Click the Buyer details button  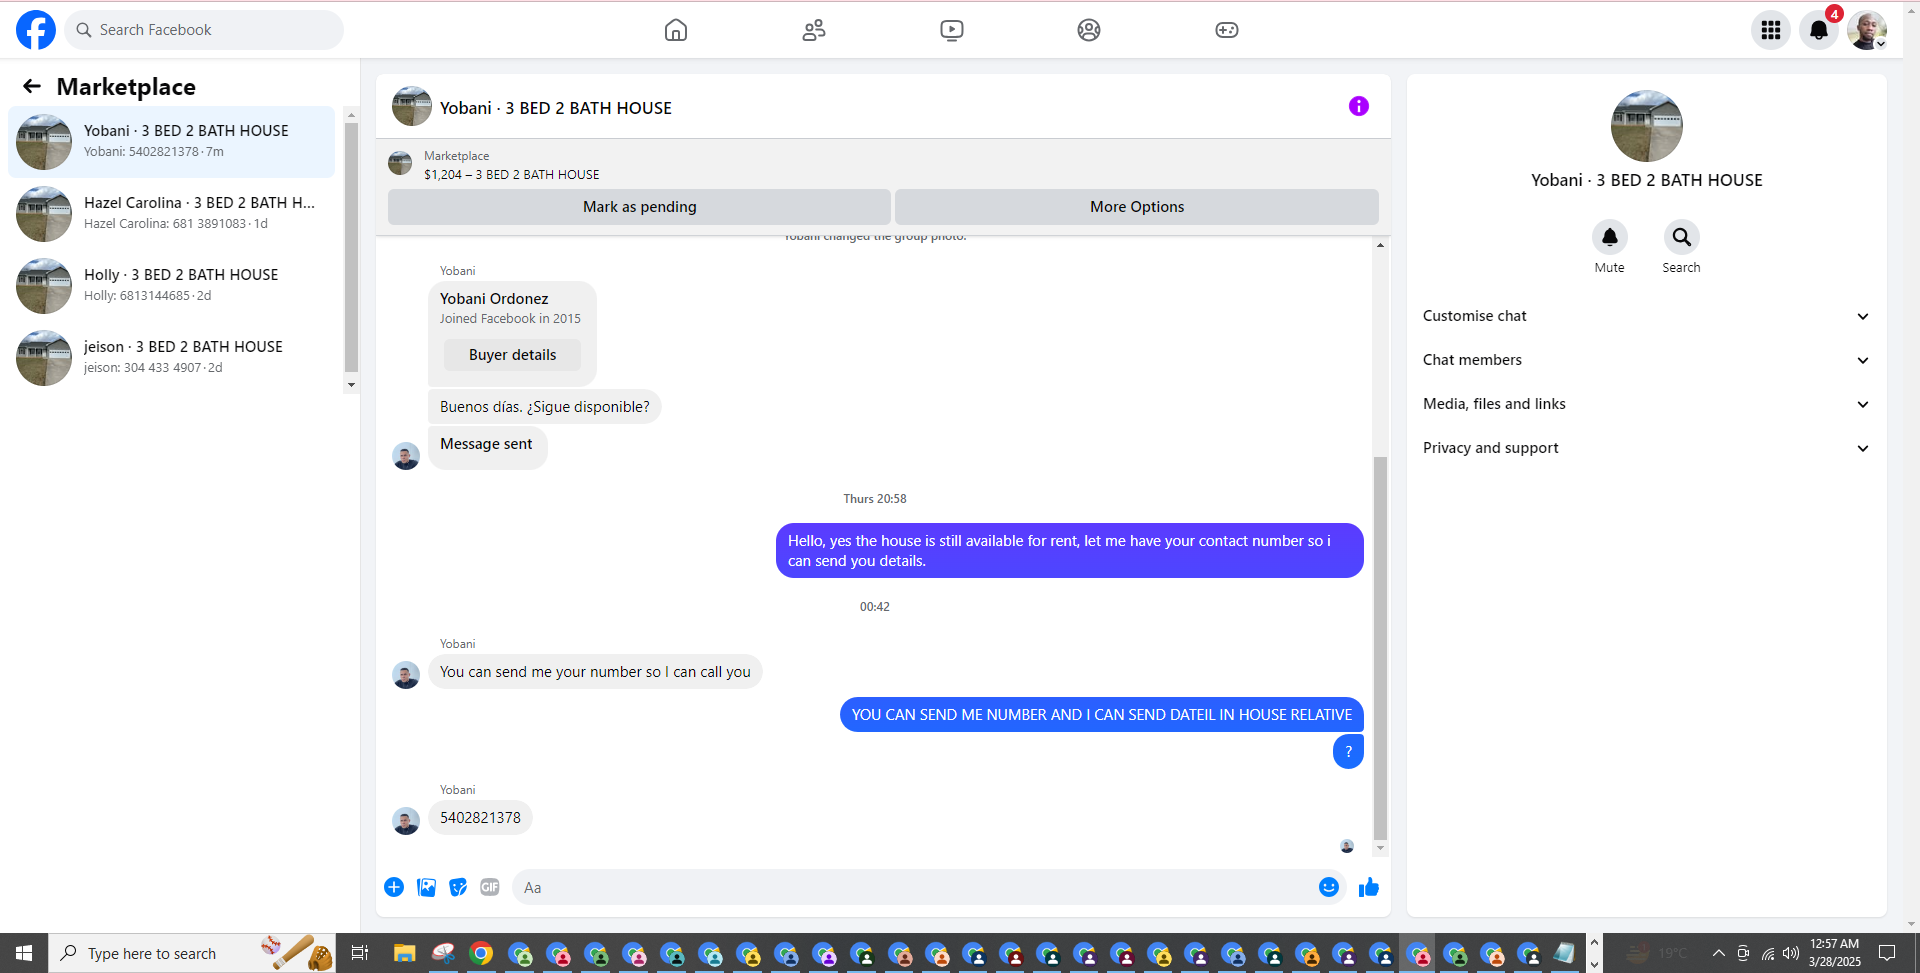tap(512, 355)
